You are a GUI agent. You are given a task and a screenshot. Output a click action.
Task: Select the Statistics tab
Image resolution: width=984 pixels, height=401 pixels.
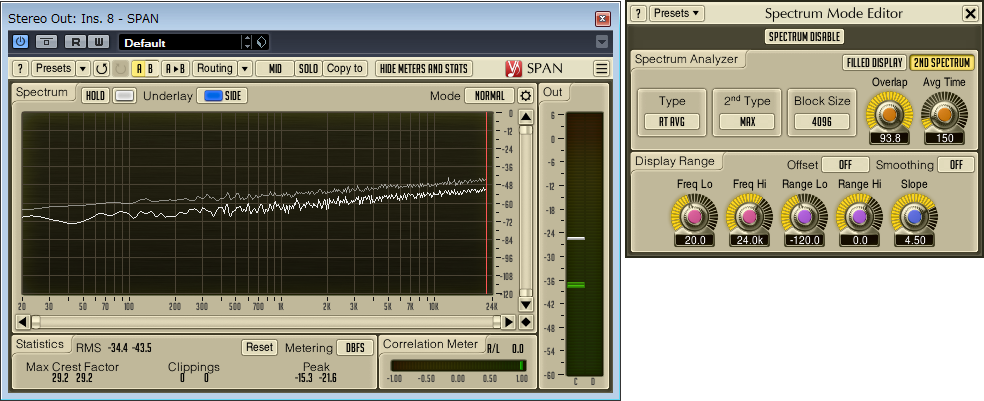[40, 344]
